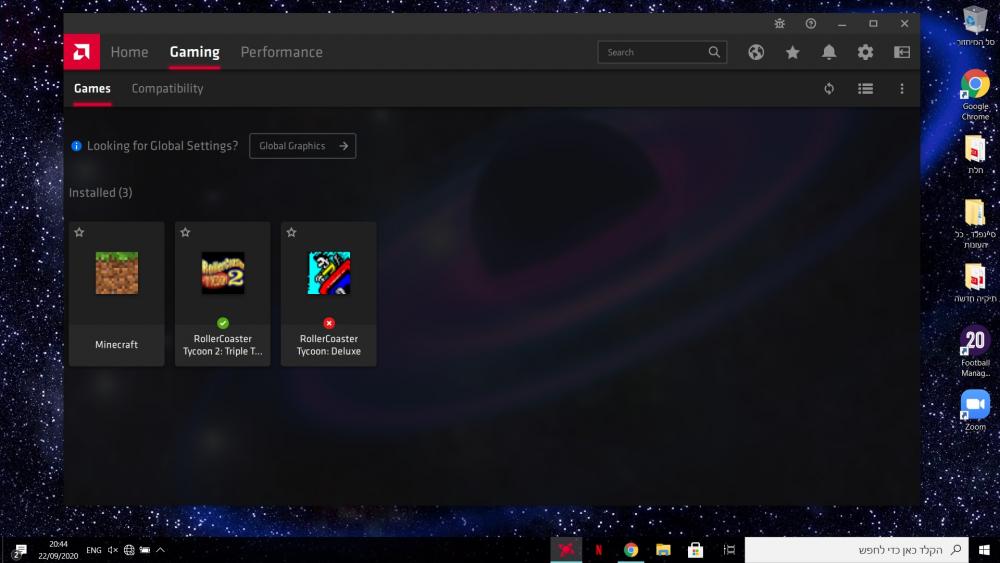This screenshot has width=1000, height=563.
Task: Click the muted volume tray icon
Action: 113,550
